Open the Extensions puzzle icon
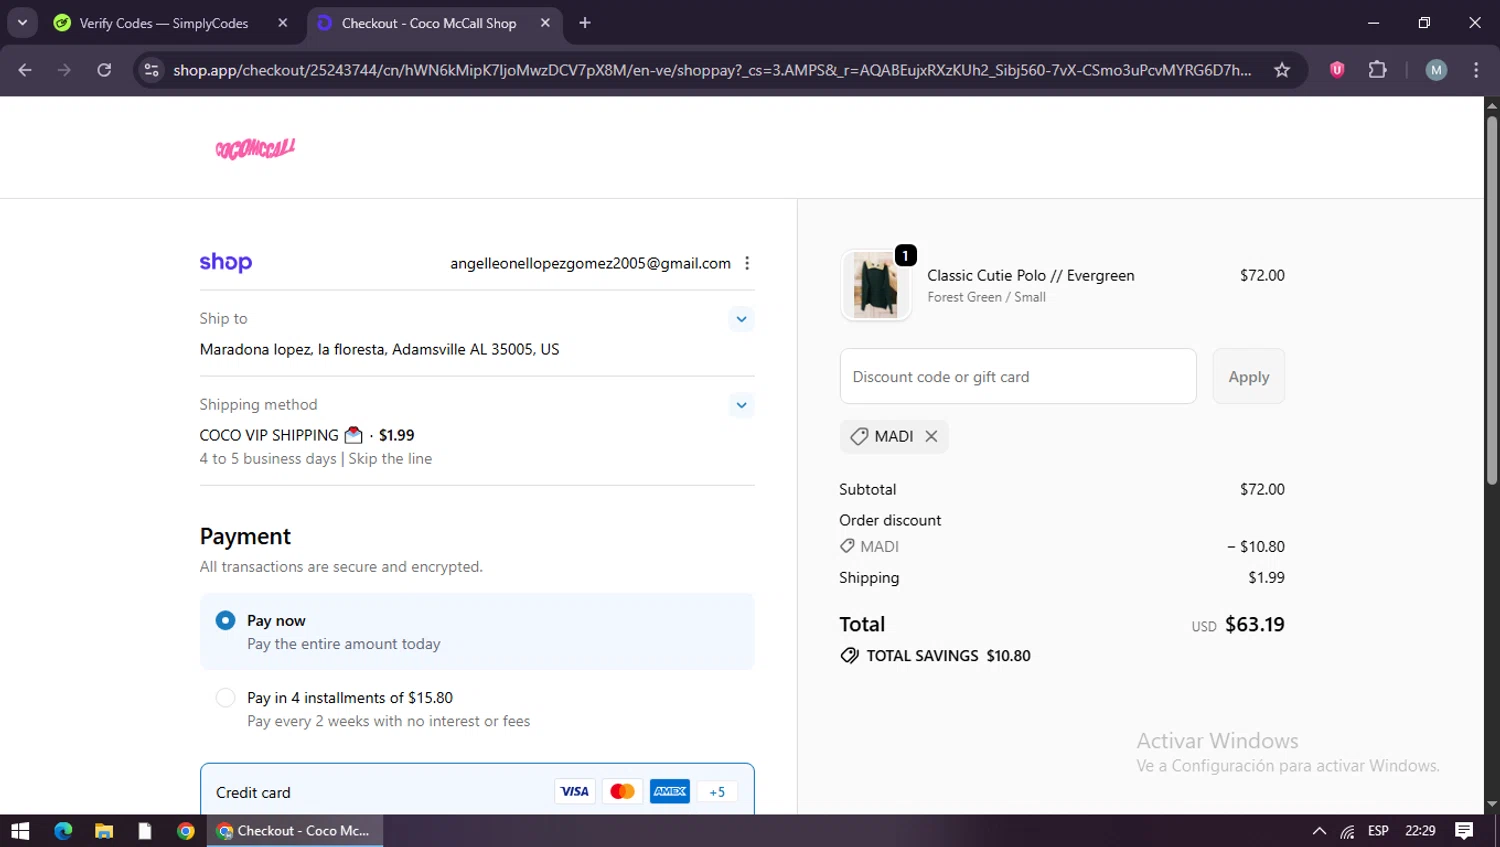Viewport: 1500px width, 847px height. pyautogui.click(x=1378, y=70)
